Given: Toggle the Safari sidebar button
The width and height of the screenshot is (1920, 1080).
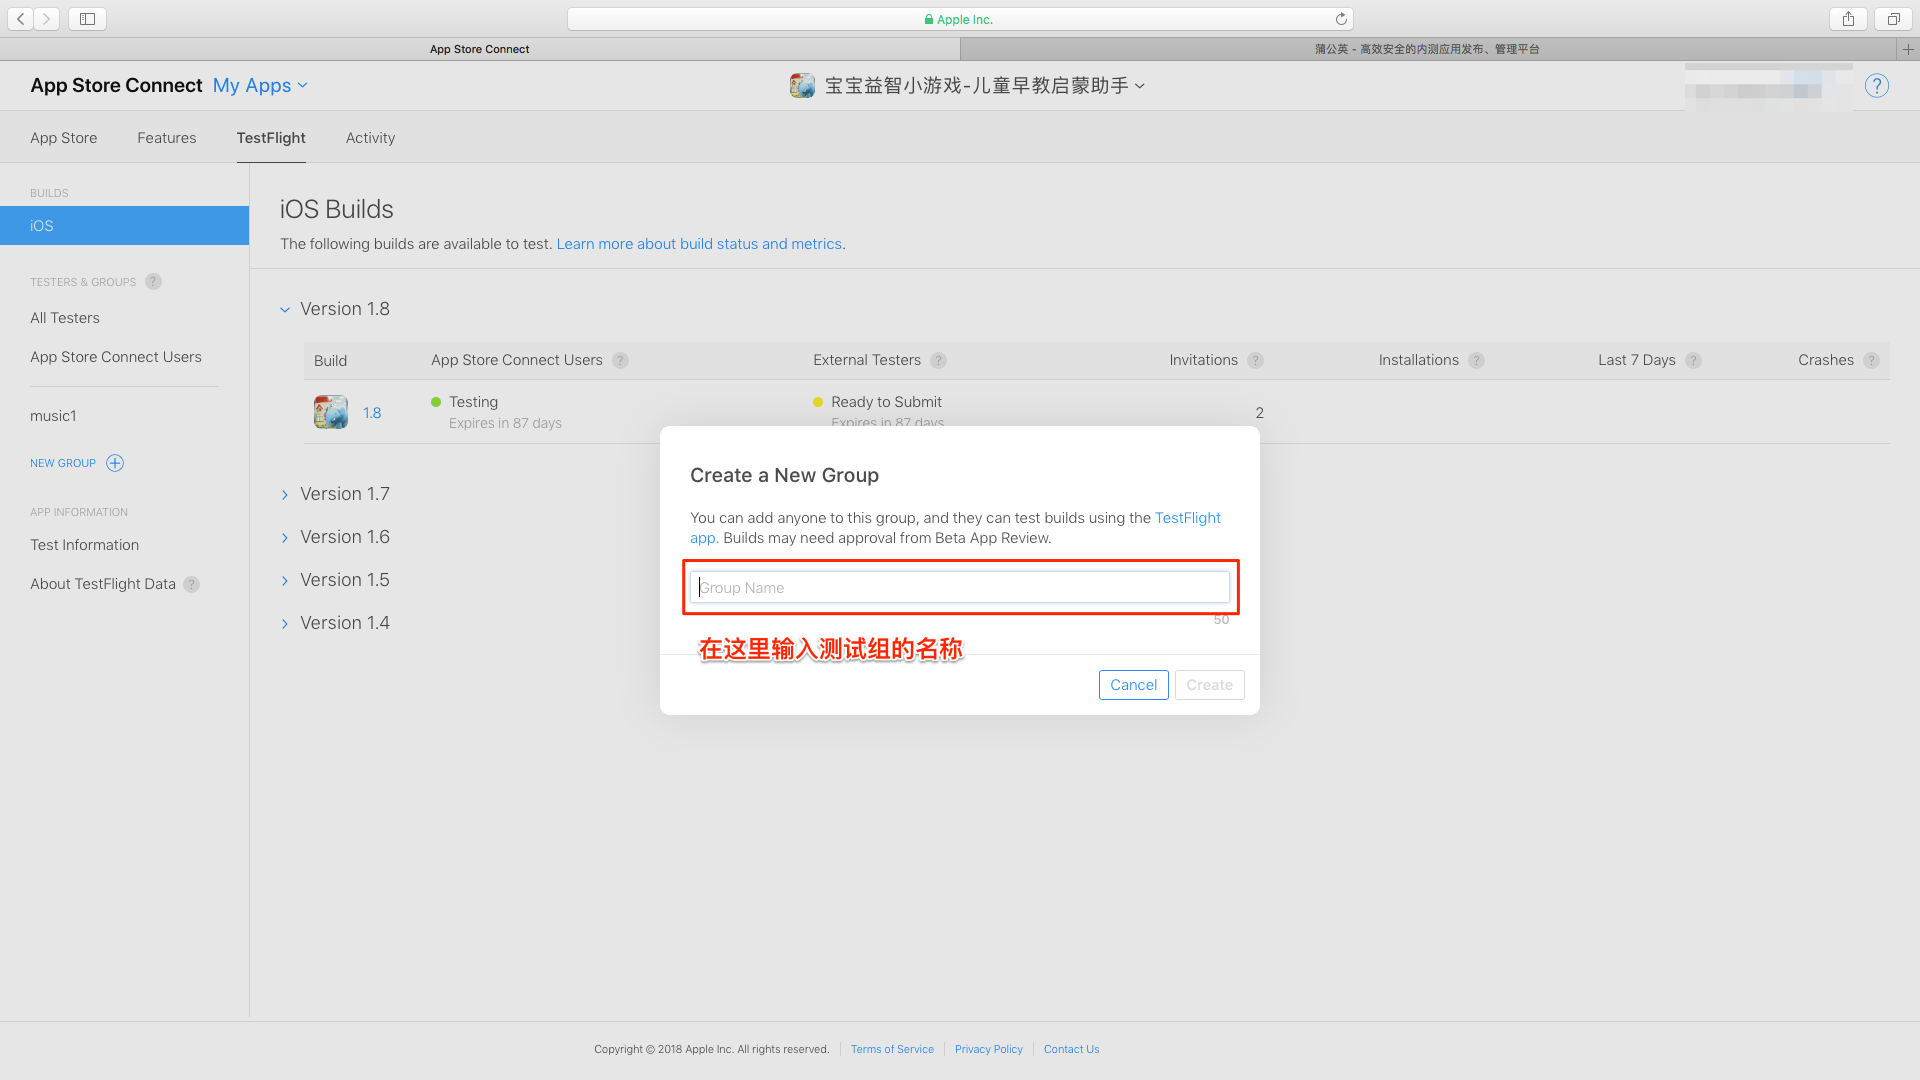Looking at the screenshot, I should pyautogui.click(x=87, y=19).
